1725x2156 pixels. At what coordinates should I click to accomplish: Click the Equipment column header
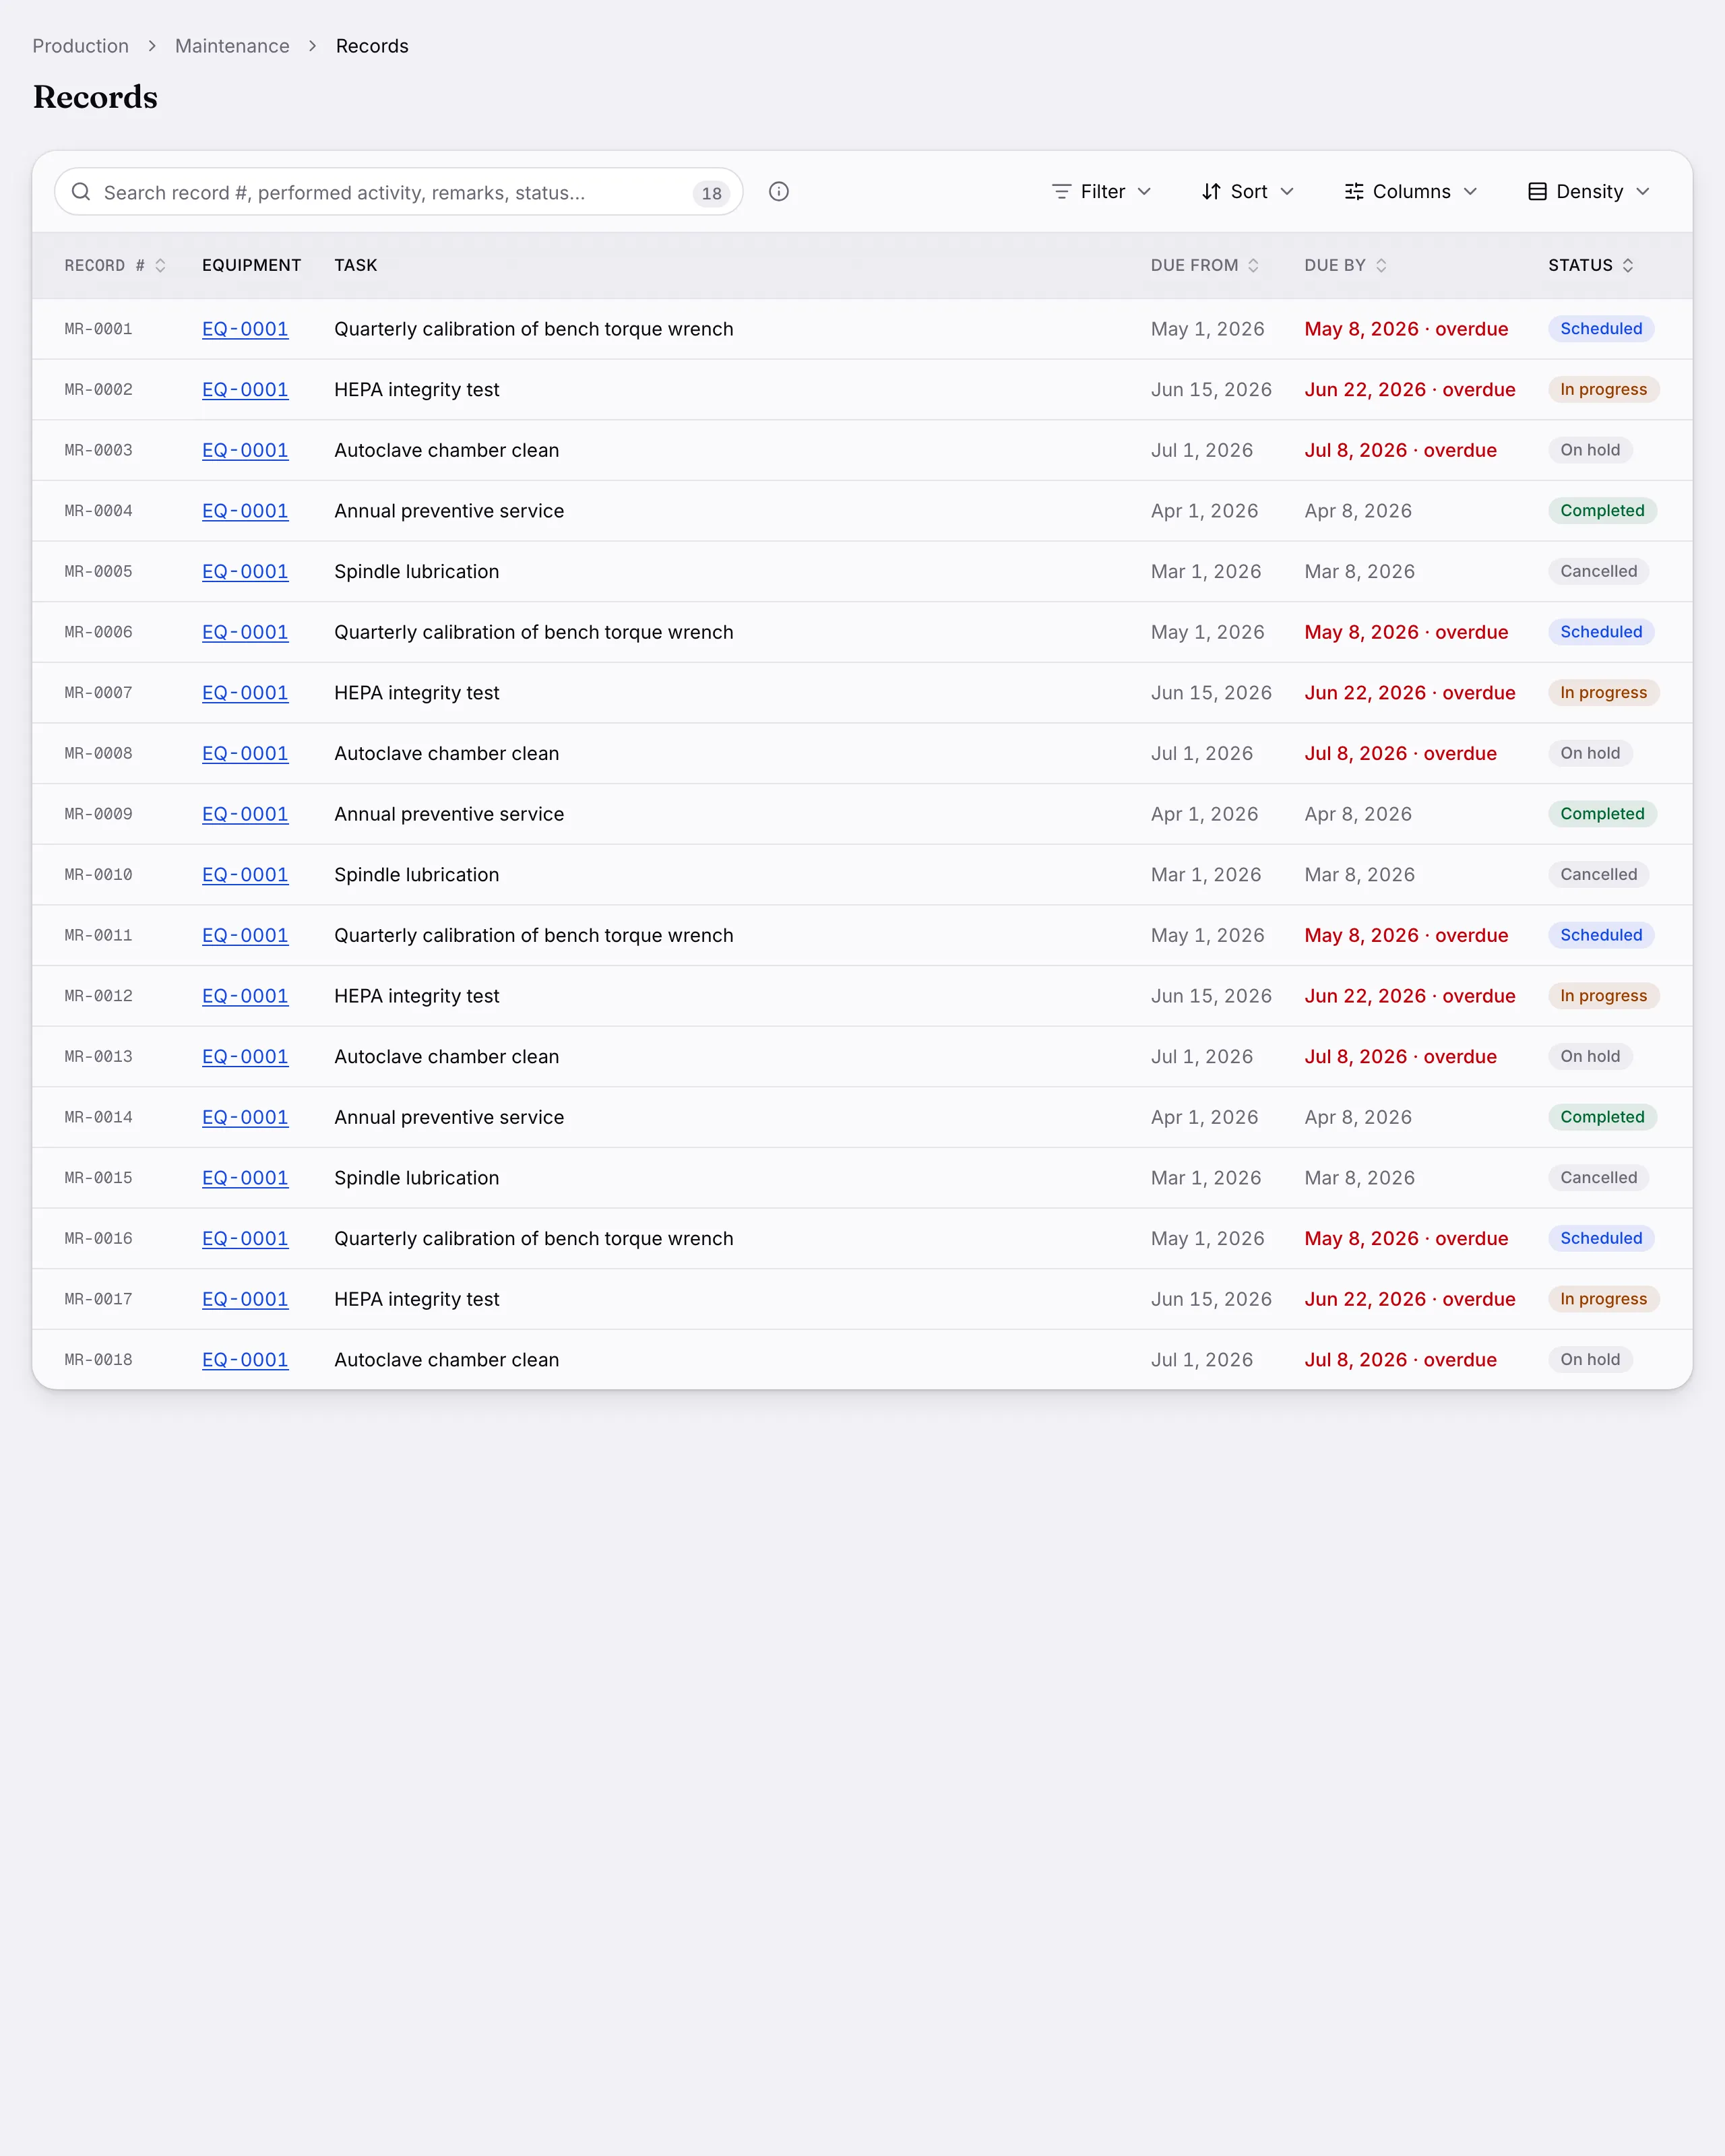pyautogui.click(x=251, y=265)
